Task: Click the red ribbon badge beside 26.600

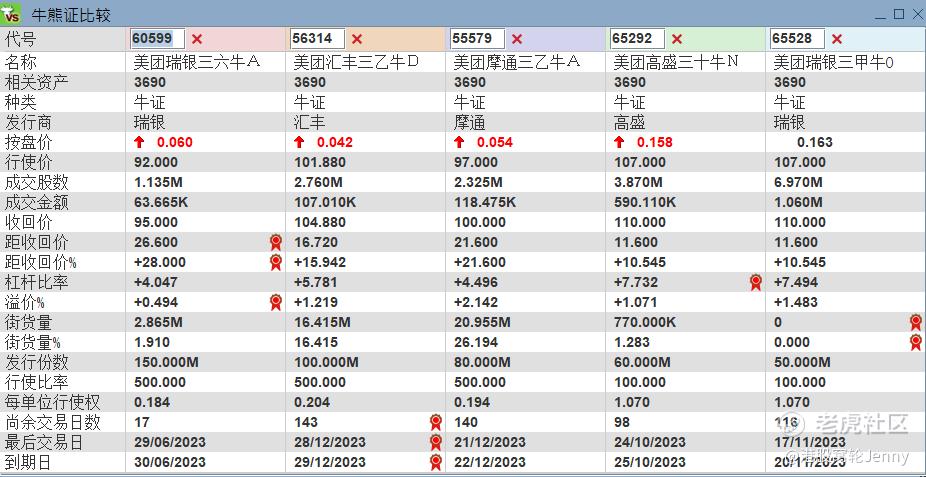Action: [x=276, y=242]
